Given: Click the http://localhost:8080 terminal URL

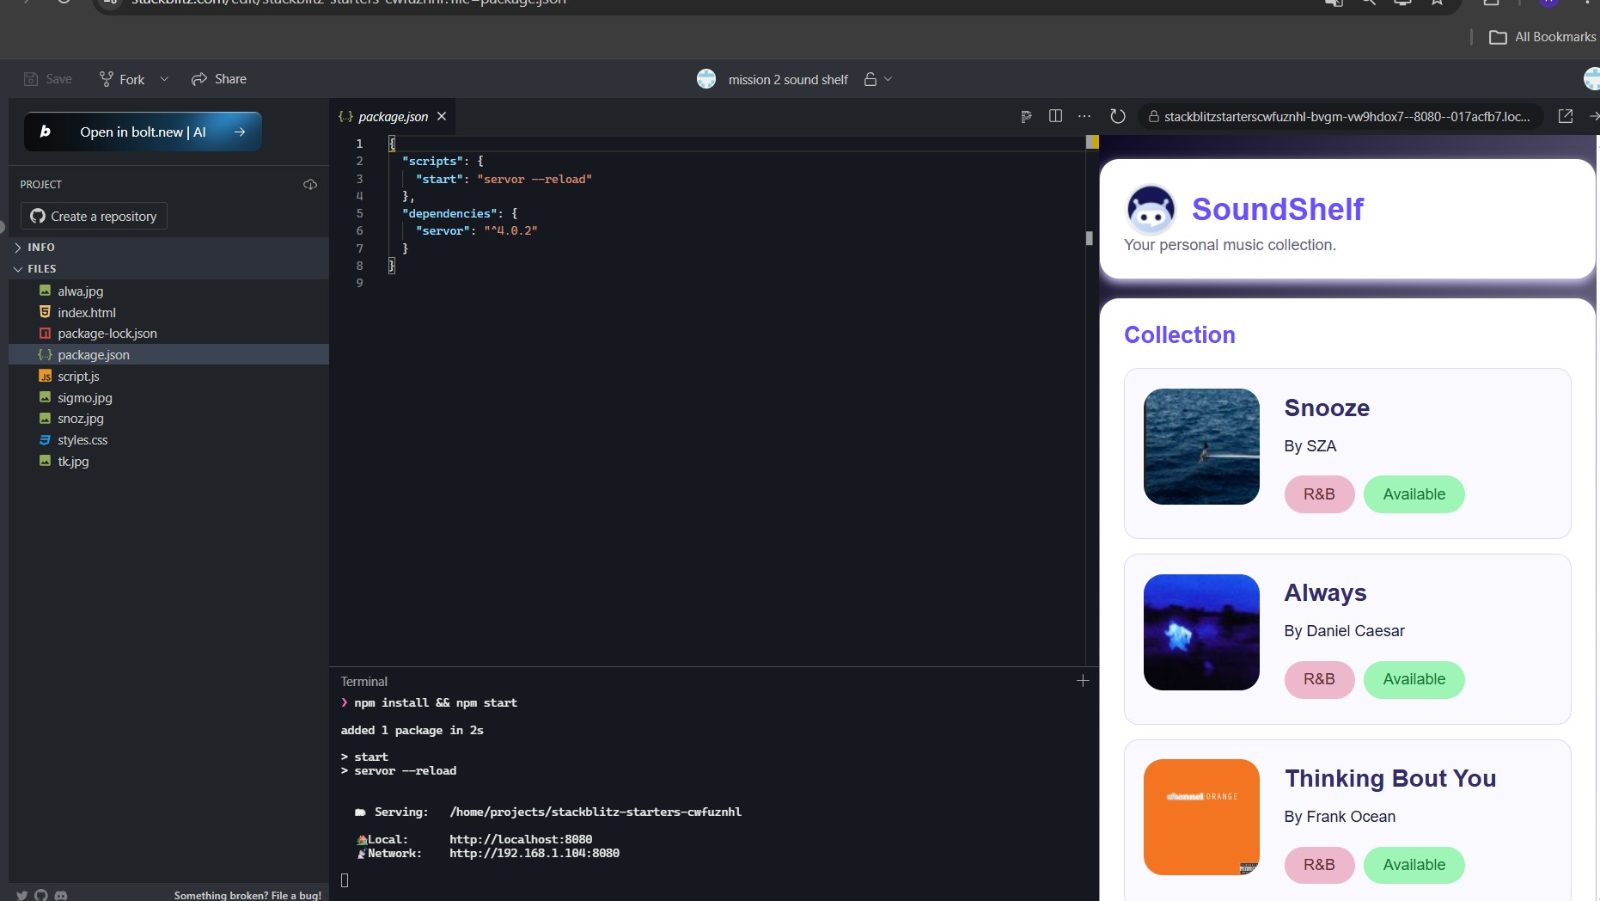Looking at the screenshot, I should tap(521, 840).
